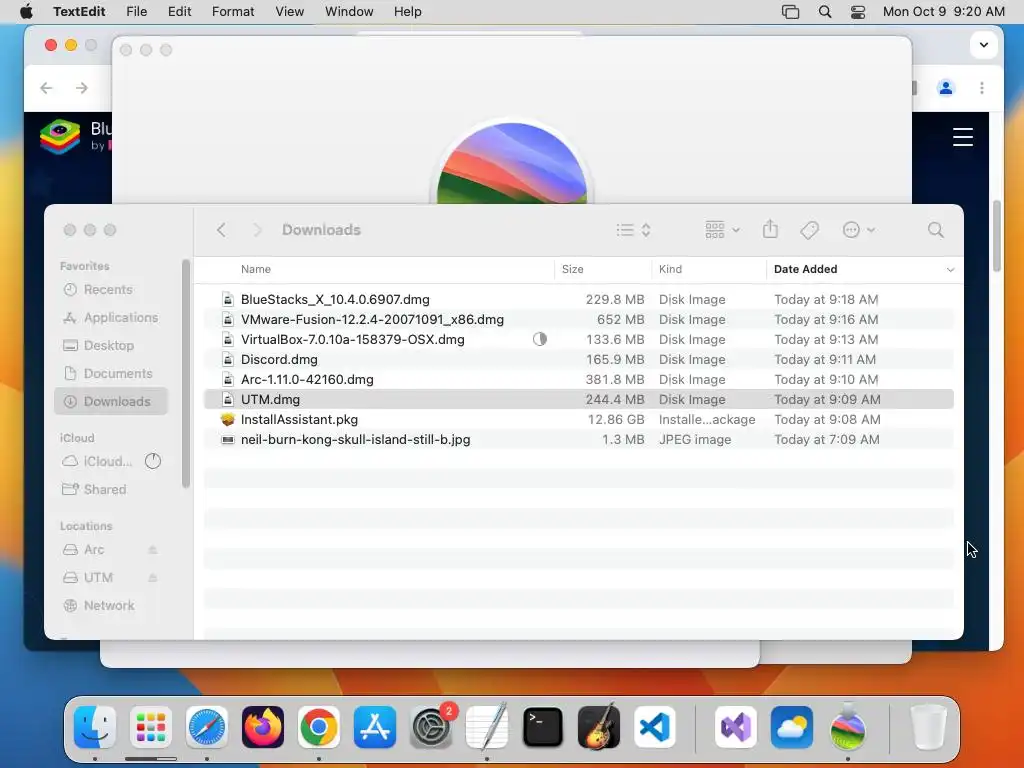Viewport: 1024px width, 768px height.
Task: Select Network in the Finder sidebar
Action: (112, 605)
